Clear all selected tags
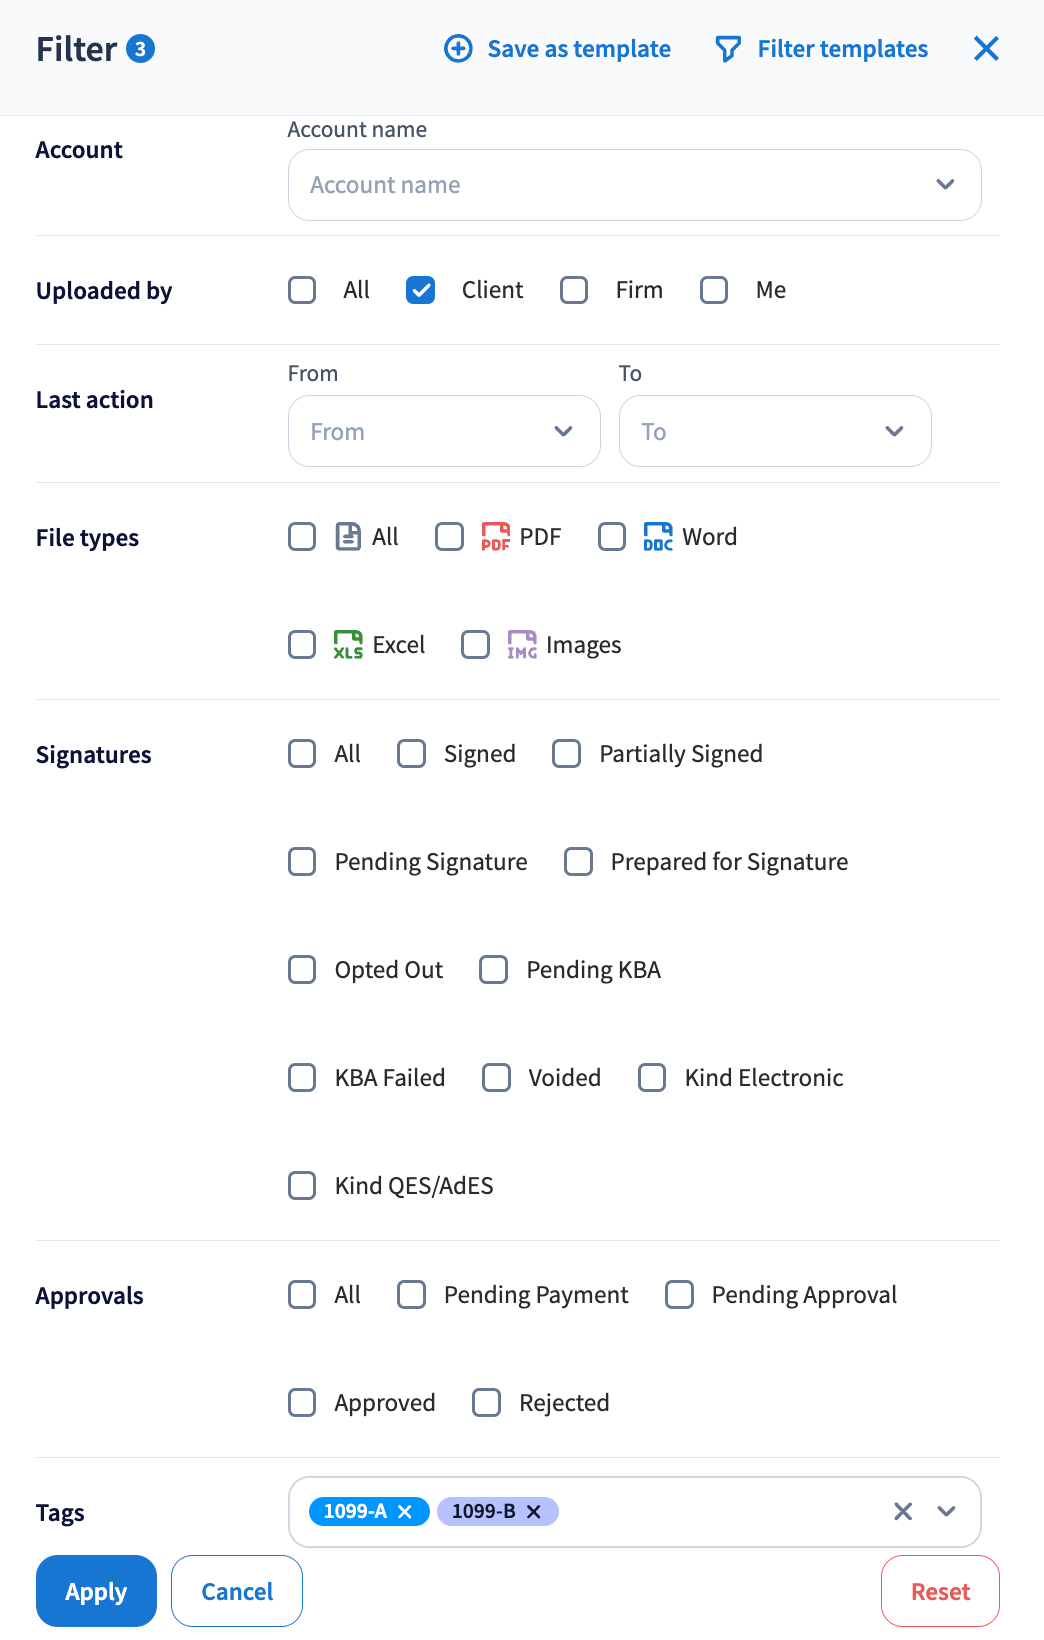Screen dimensions: 1044x1640 pyautogui.click(x=903, y=1512)
